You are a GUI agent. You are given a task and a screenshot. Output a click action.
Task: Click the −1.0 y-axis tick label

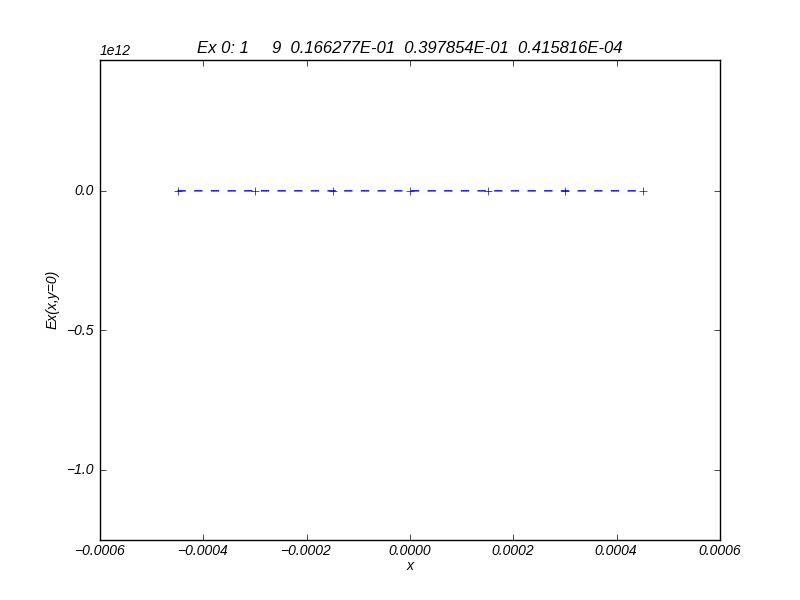[x=81, y=470]
